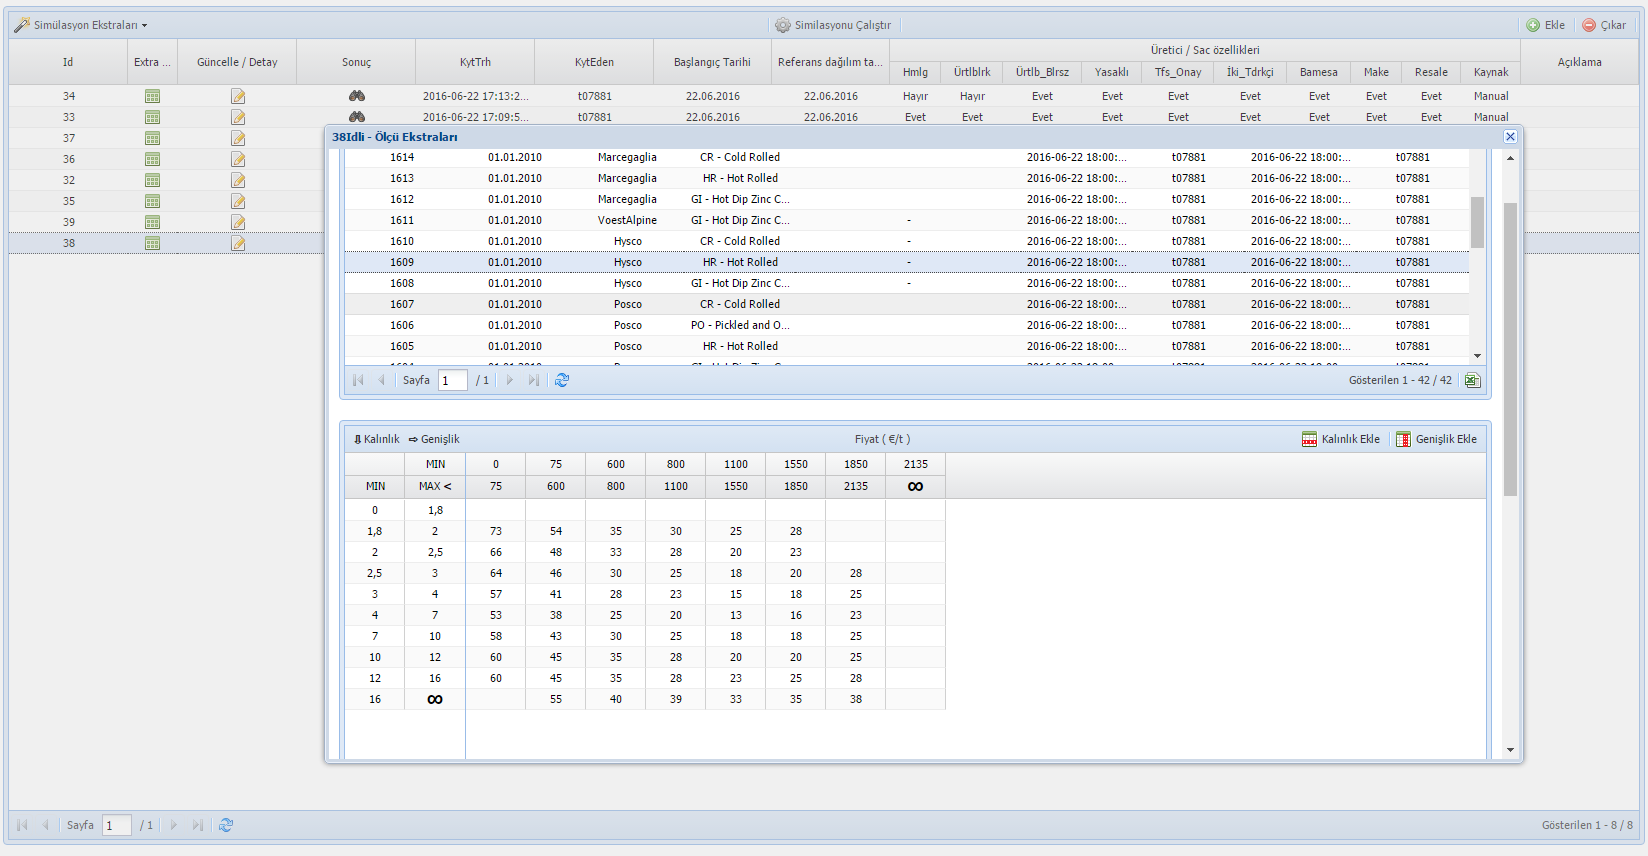Sort by the KytTrh column header

tap(475, 62)
